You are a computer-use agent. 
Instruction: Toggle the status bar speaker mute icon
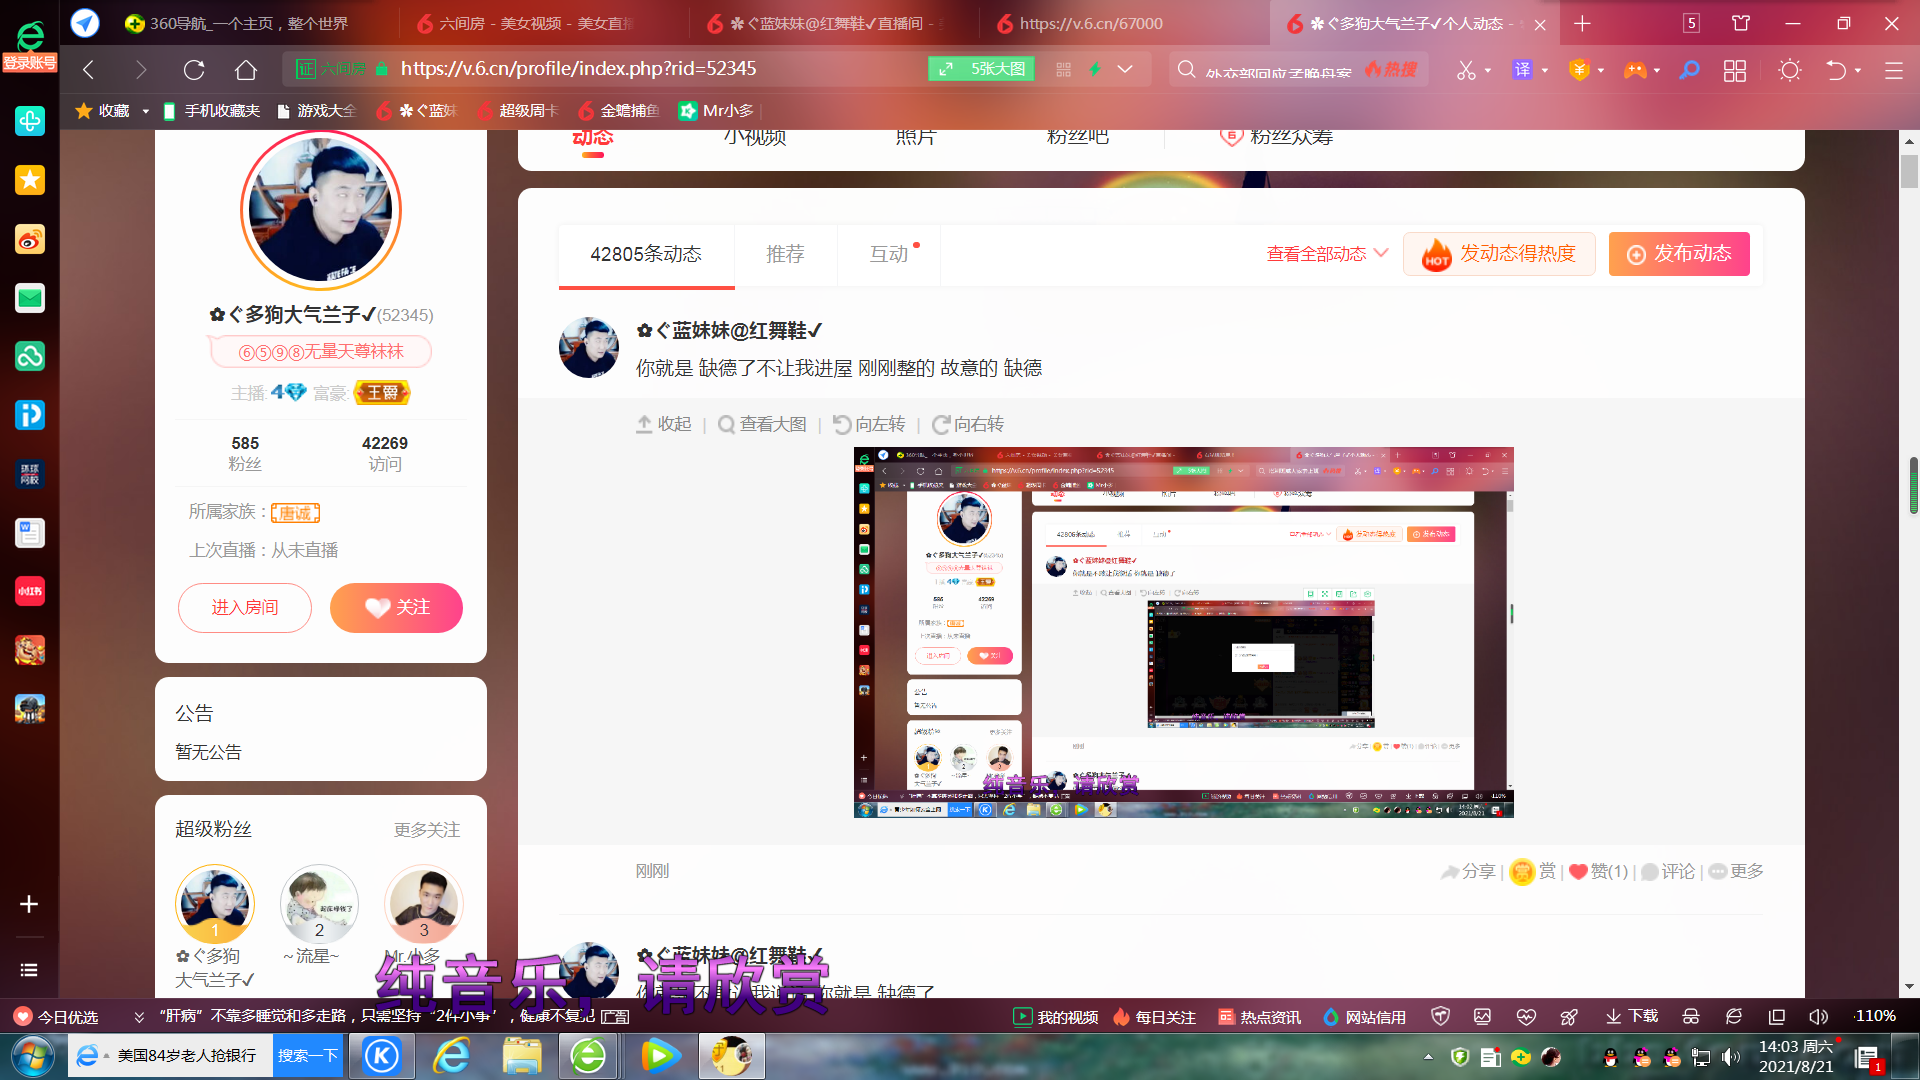1818,1016
